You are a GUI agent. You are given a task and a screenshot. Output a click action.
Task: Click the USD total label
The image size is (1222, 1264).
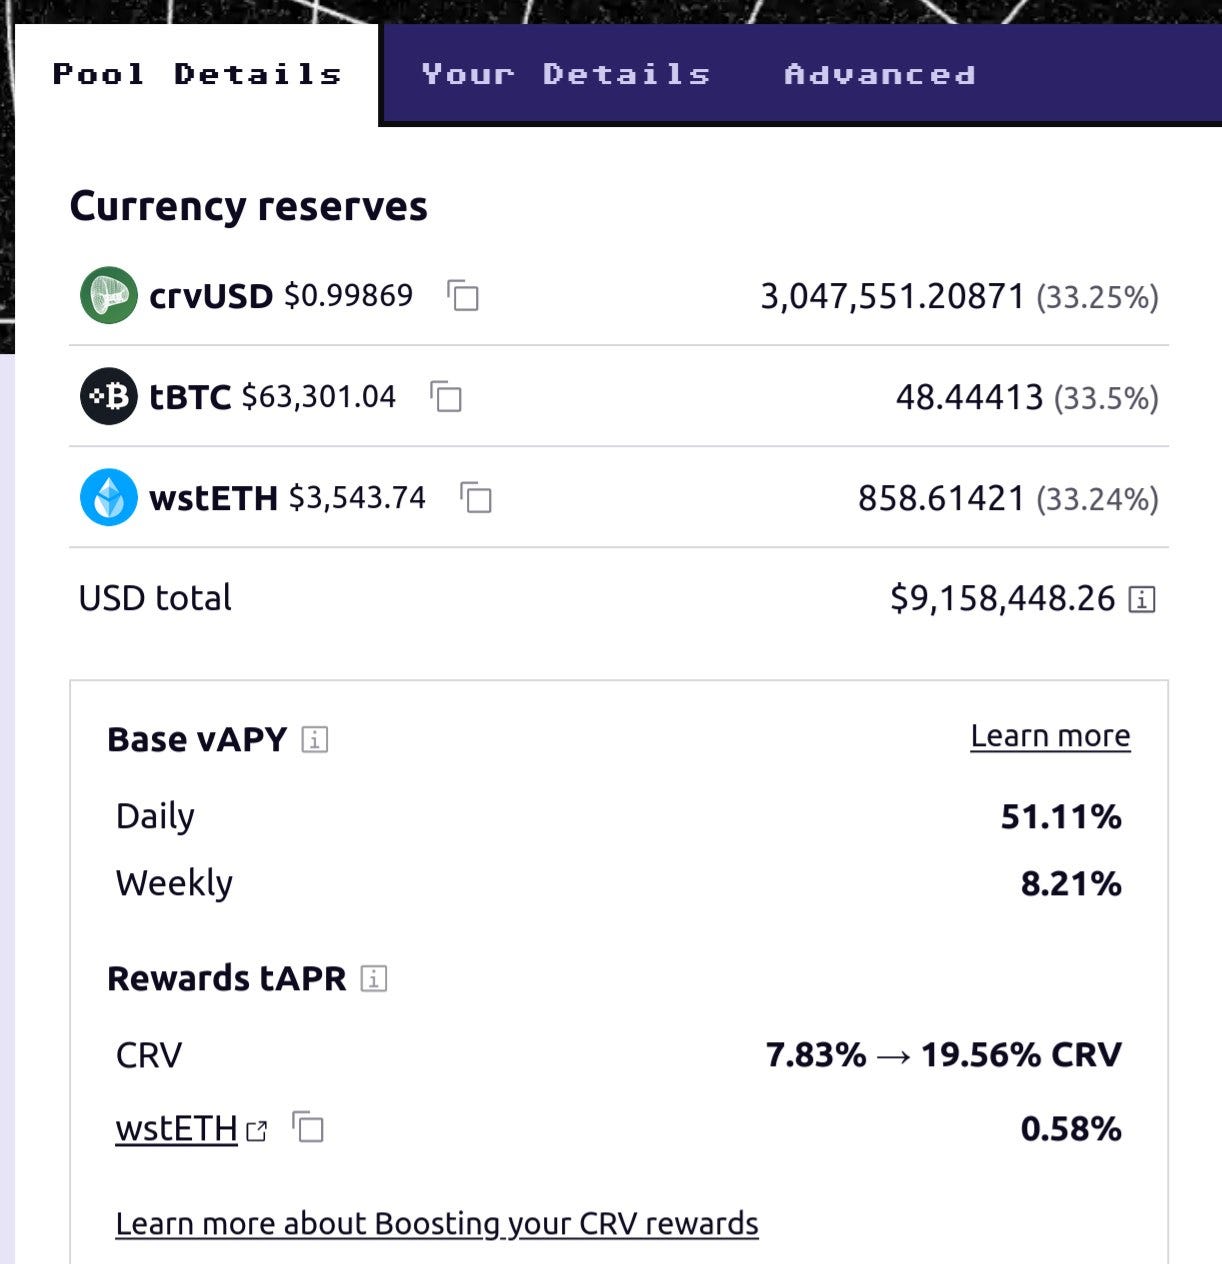155,598
